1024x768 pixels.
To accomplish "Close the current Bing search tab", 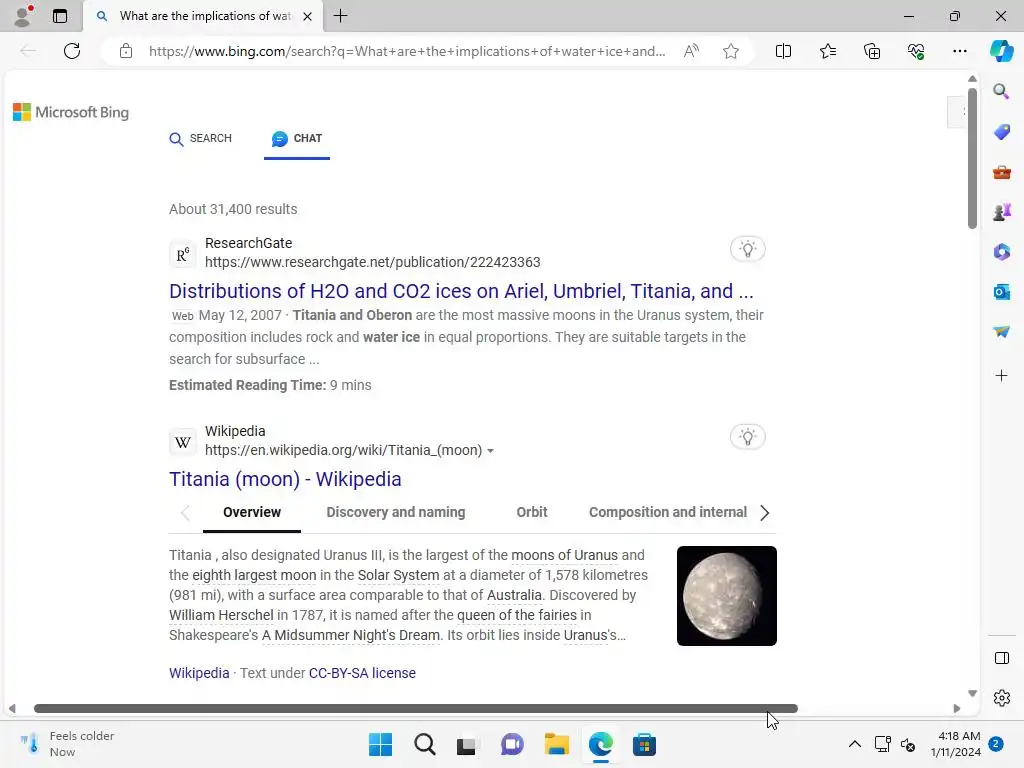I will click(308, 16).
